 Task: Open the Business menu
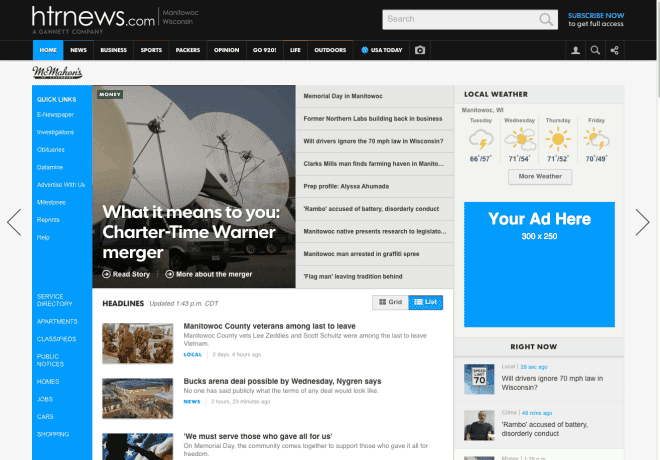tap(113, 50)
